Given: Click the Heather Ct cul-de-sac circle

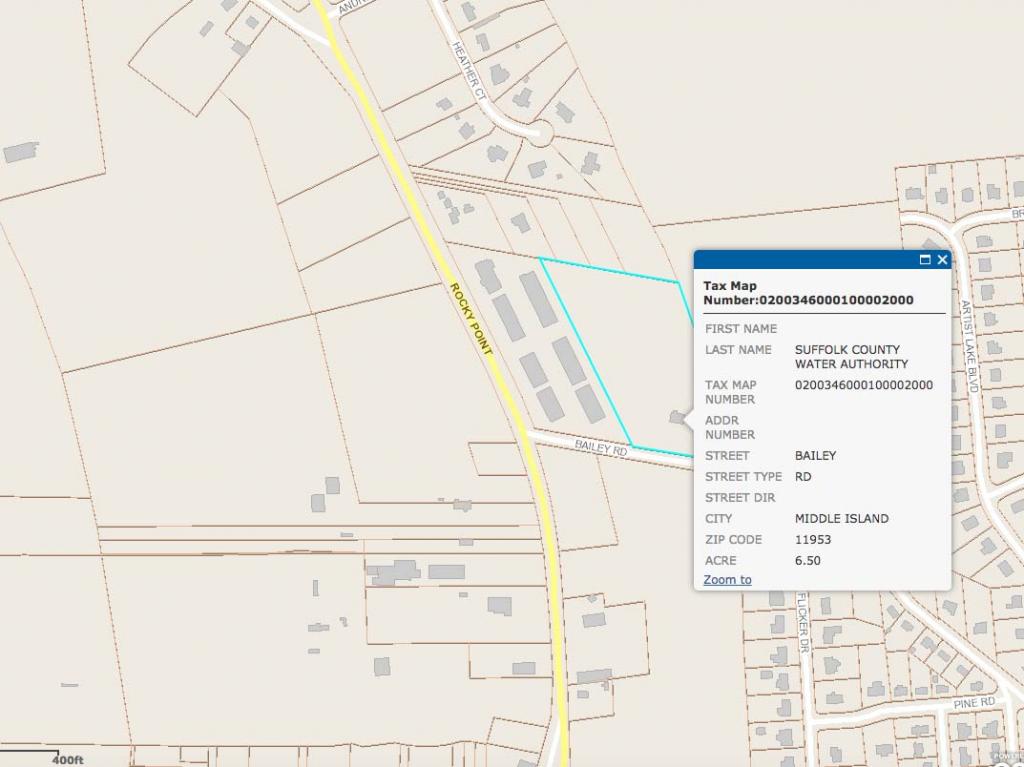Looking at the screenshot, I should tap(540, 131).
